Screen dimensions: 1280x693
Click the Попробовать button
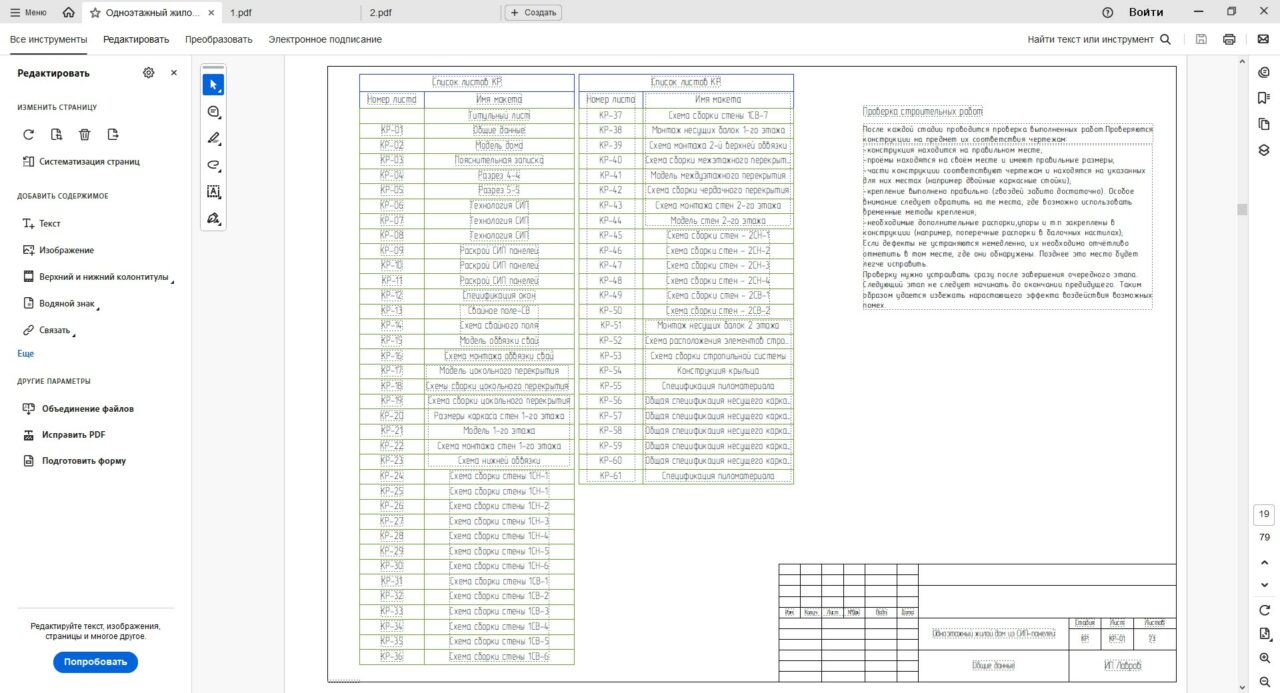tap(96, 662)
